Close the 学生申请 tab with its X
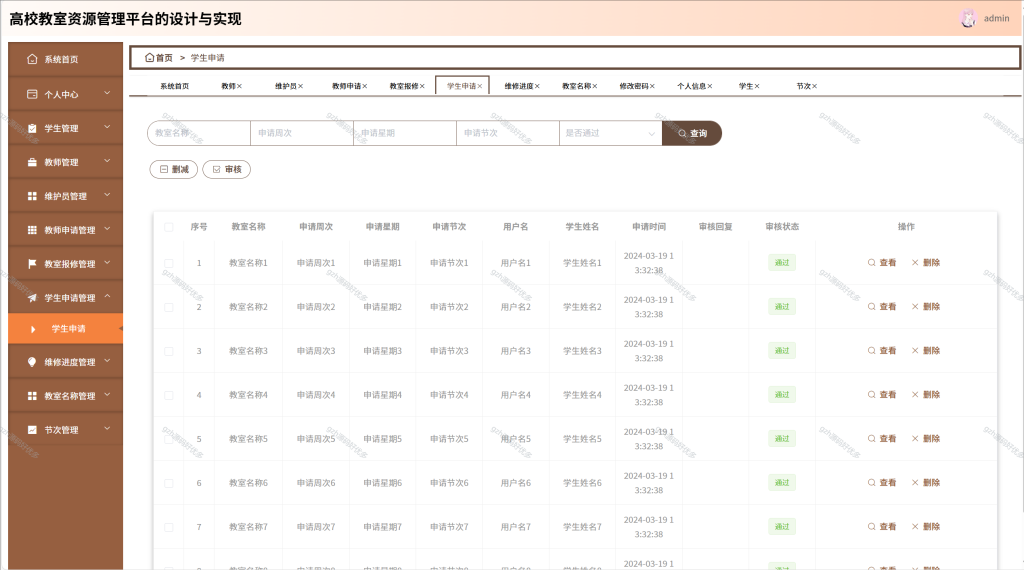The width and height of the screenshot is (1024, 570). [x=480, y=86]
